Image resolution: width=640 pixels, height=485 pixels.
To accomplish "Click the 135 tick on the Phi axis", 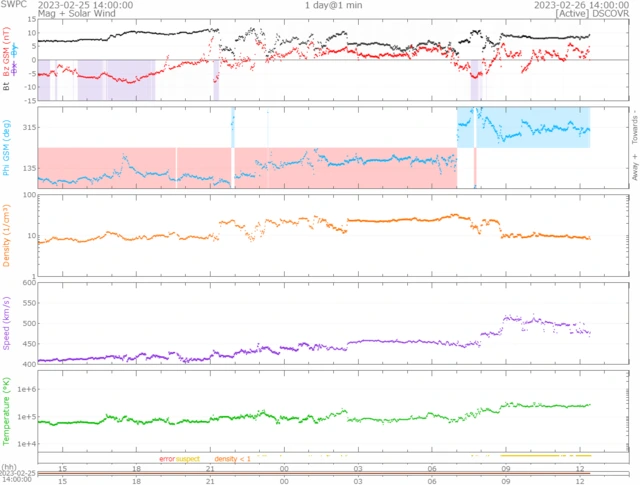I will [29, 168].
